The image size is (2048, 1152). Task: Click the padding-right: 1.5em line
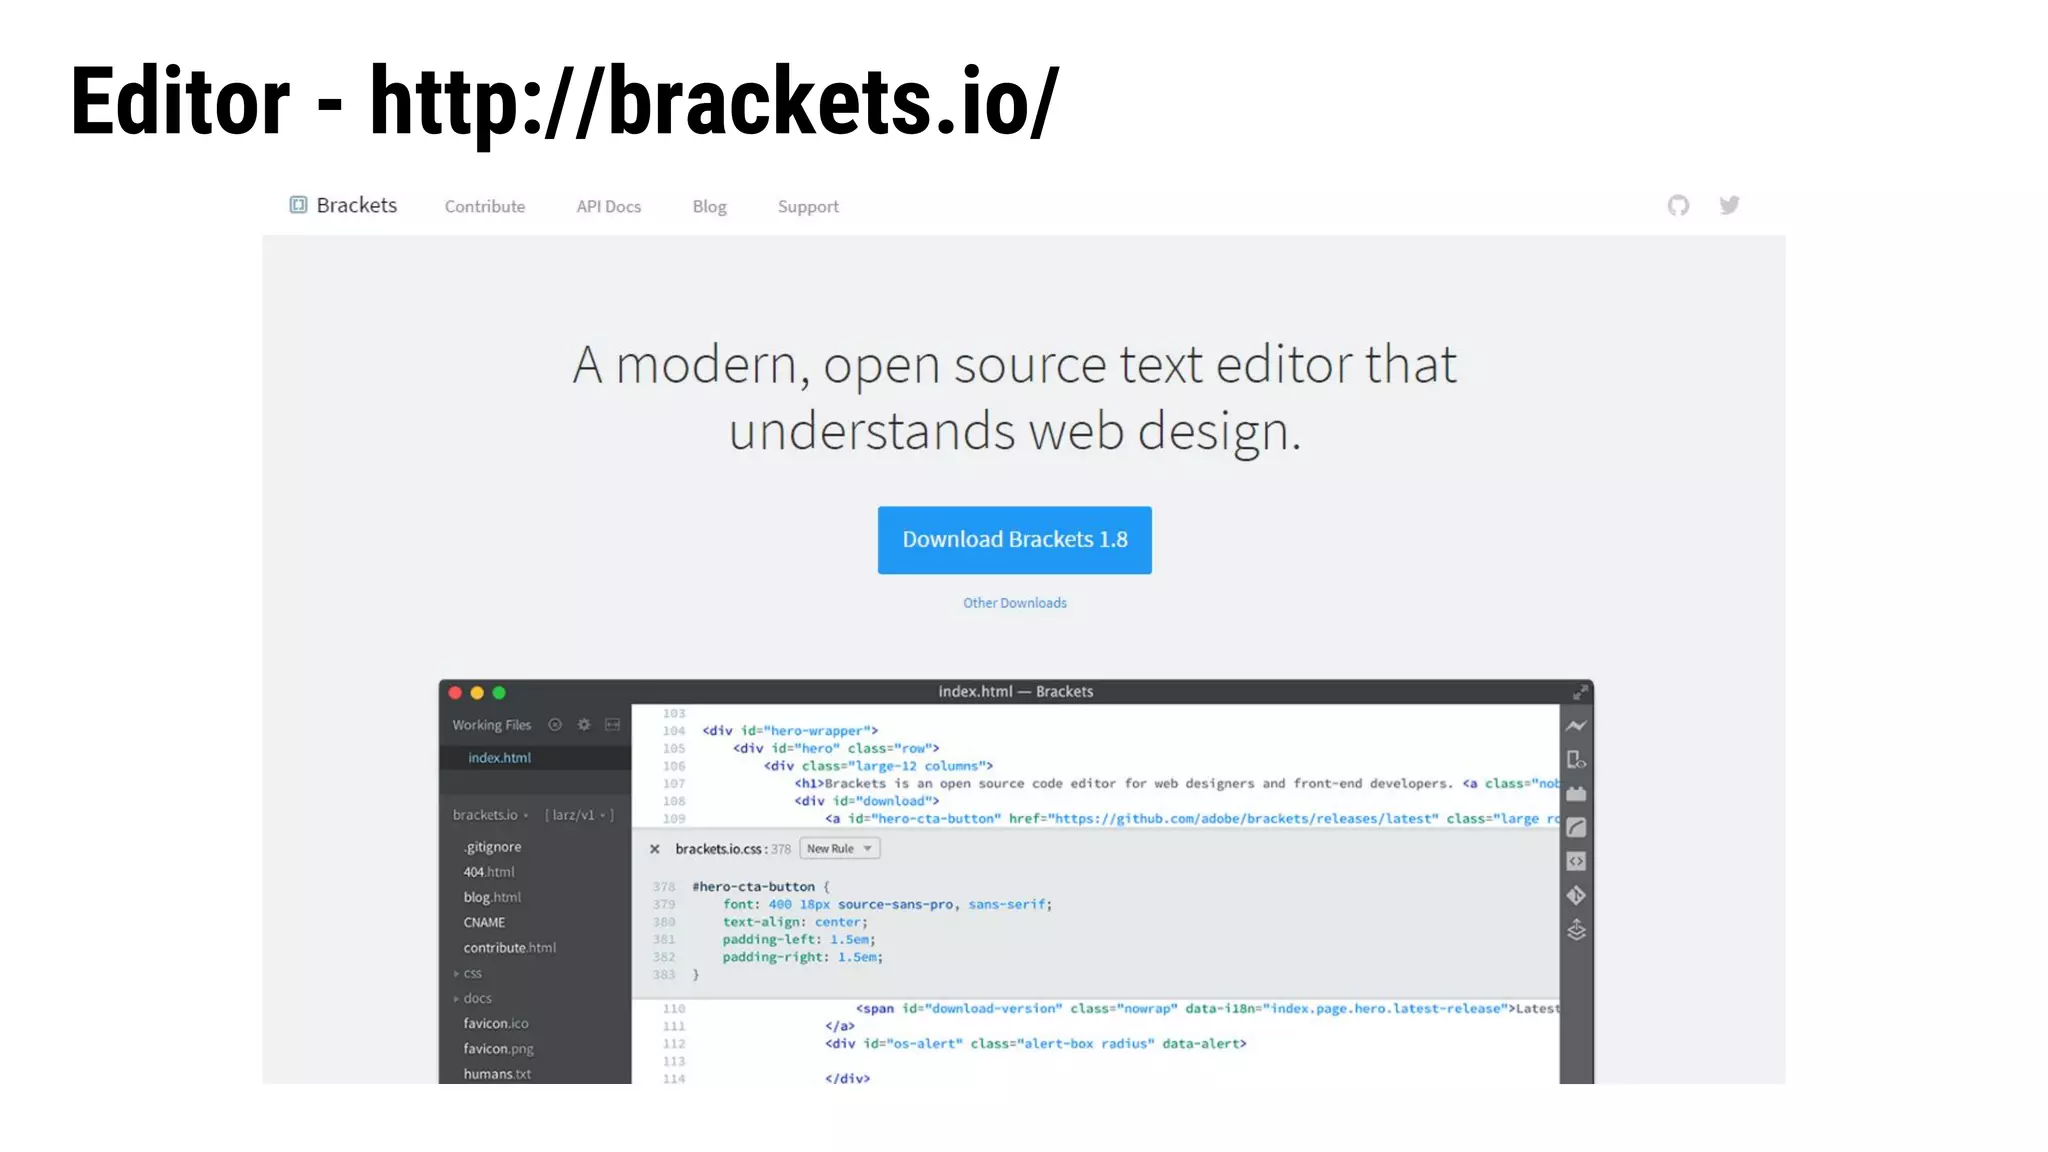pyautogui.click(x=803, y=957)
